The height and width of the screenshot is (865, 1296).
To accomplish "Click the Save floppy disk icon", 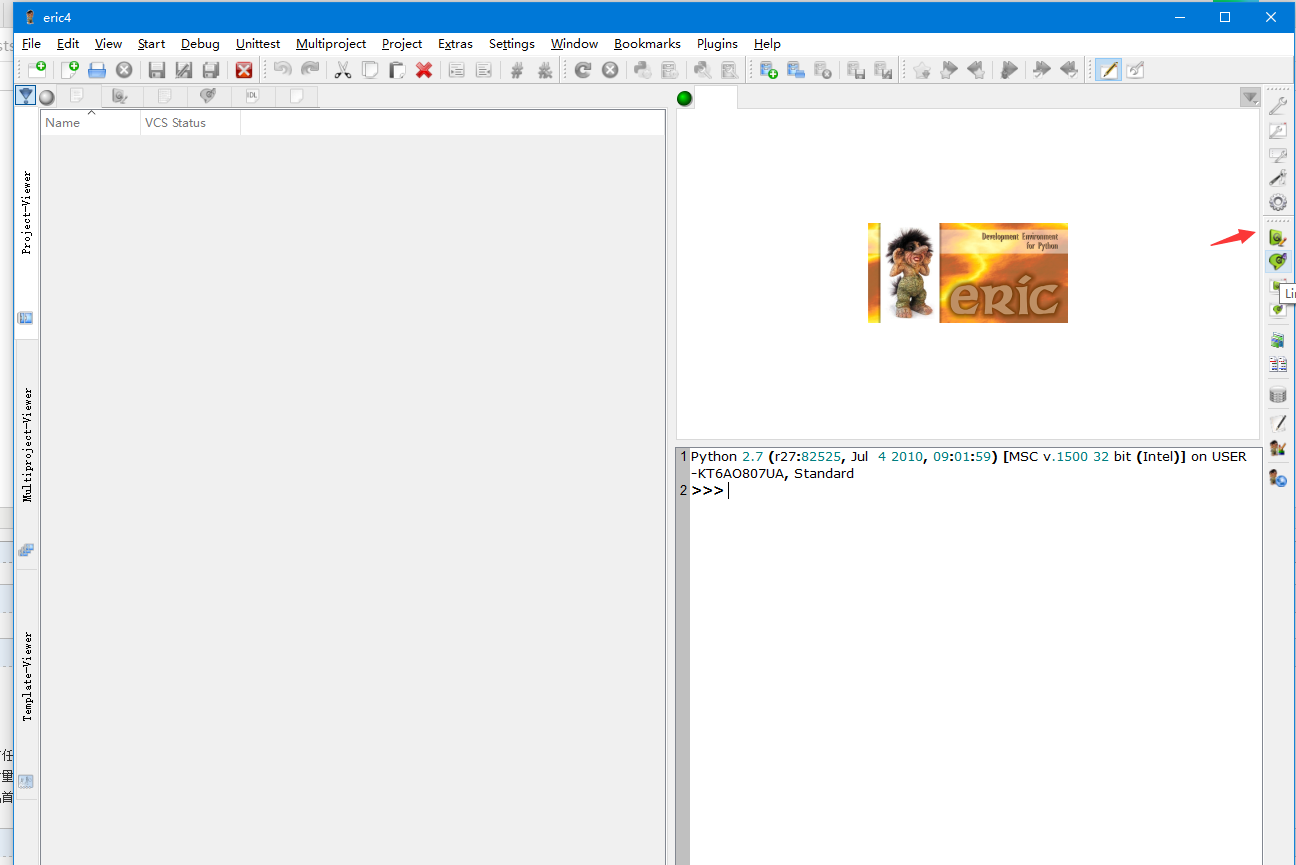I will point(156,70).
